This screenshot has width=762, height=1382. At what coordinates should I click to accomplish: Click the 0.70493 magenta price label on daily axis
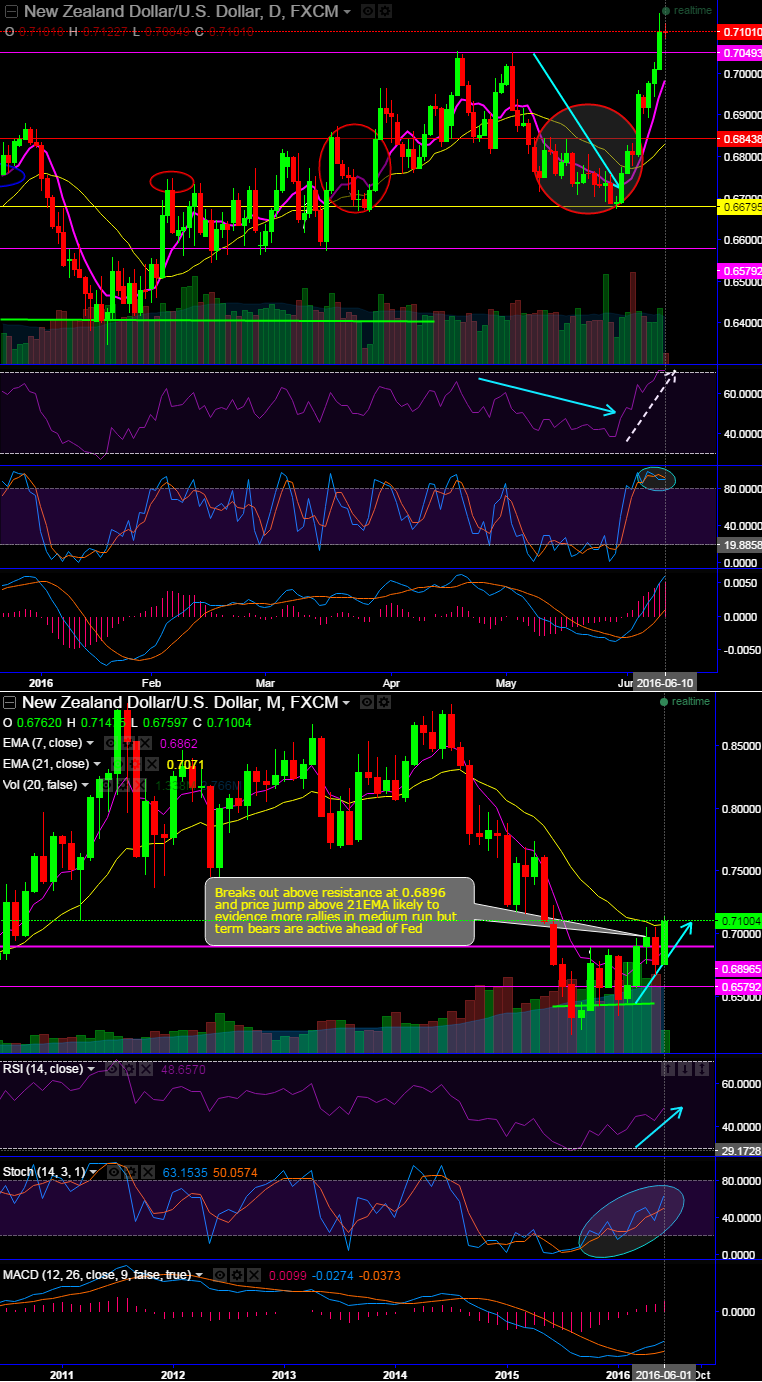tap(740, 53)
